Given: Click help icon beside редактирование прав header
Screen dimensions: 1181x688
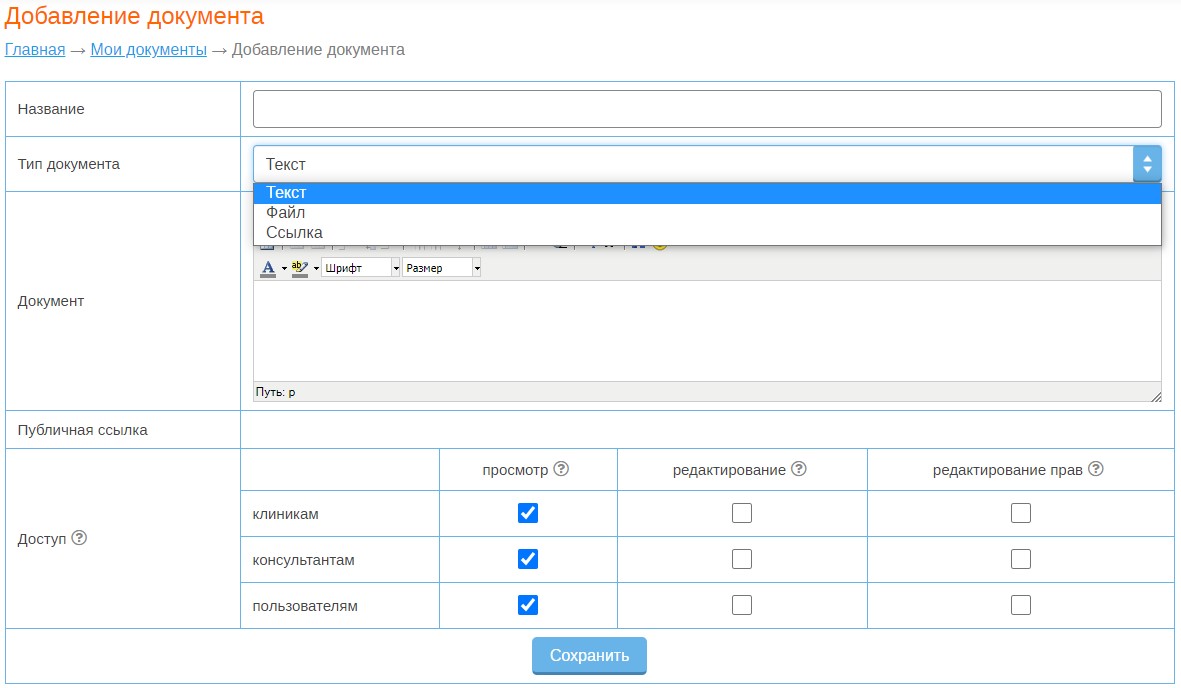Looking at the screenshot, I should click(1096, 469).
